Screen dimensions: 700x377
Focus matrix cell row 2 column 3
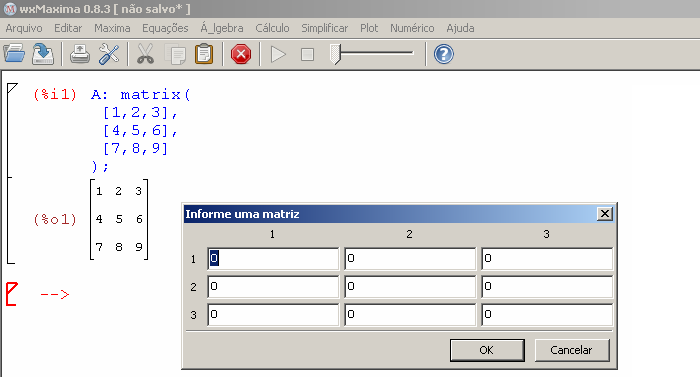547,286
